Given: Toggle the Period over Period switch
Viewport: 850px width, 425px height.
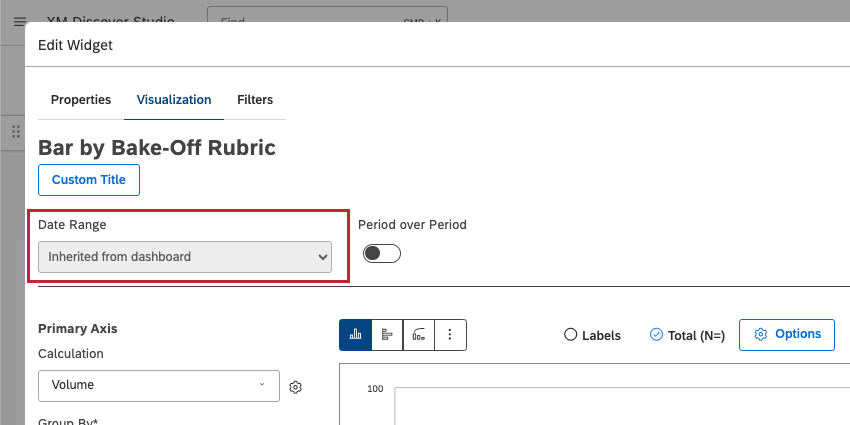Looking at the screenshot, I should 381,253.
